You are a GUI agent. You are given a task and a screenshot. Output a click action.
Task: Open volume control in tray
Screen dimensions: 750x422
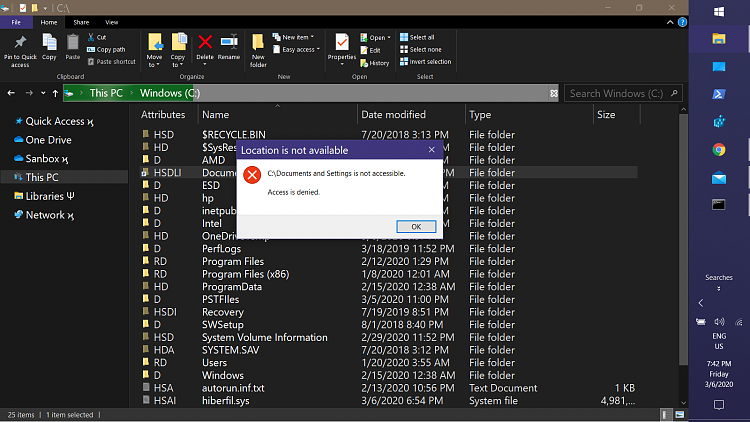[x=719, y=322]
